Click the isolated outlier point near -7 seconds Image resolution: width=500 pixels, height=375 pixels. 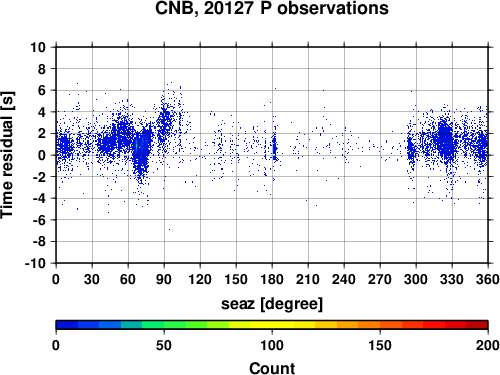[169, 229]
